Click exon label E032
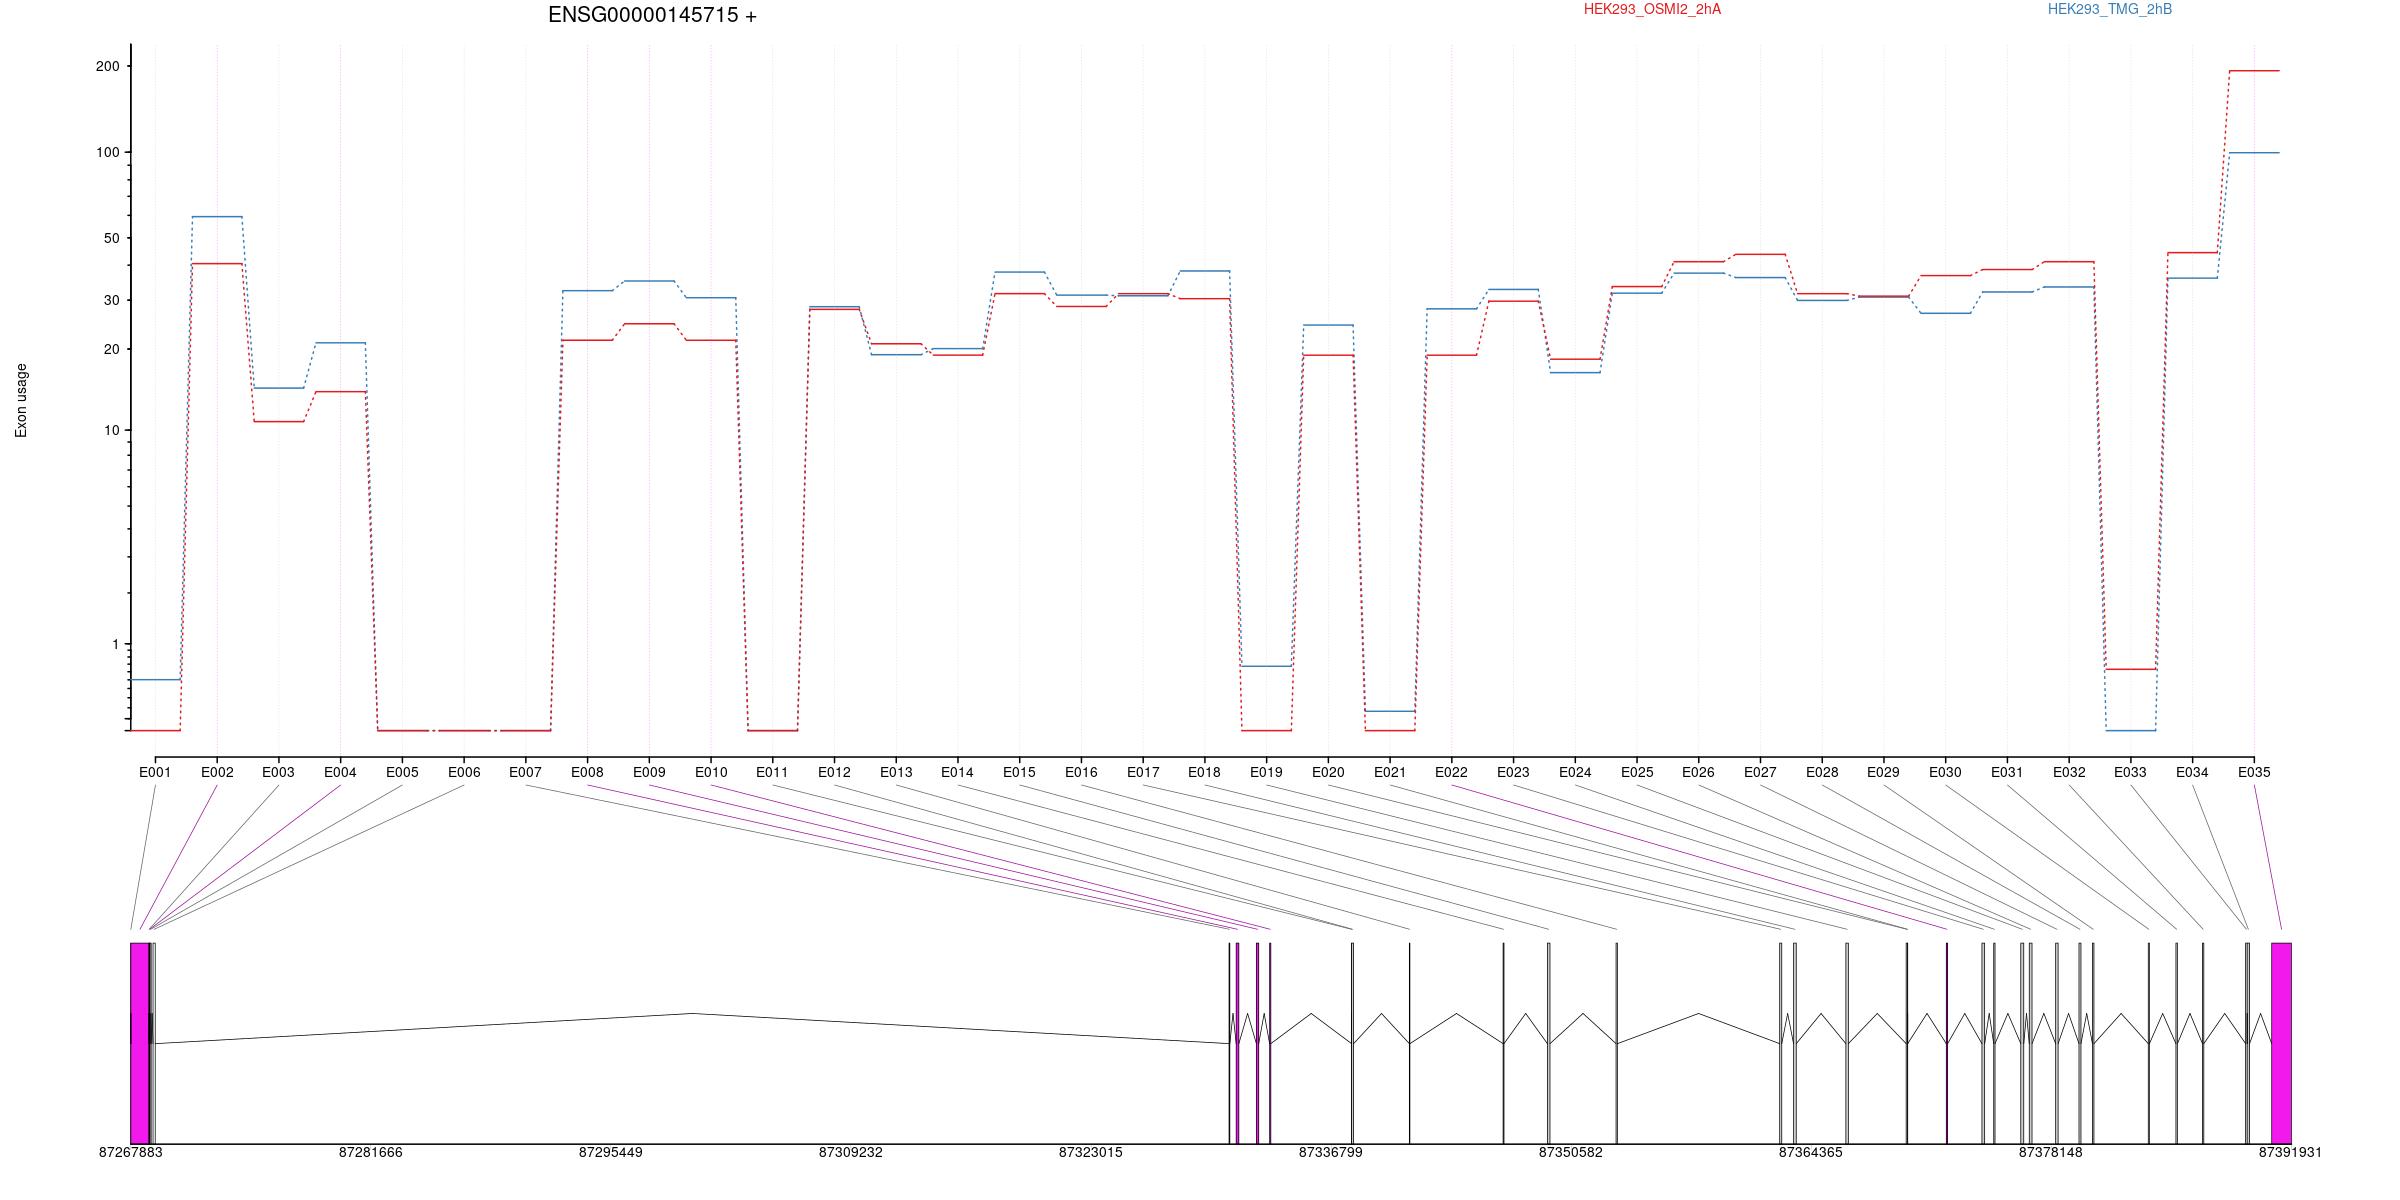The height and width of the screenshot is (1200, 2400). point(2069,772)
